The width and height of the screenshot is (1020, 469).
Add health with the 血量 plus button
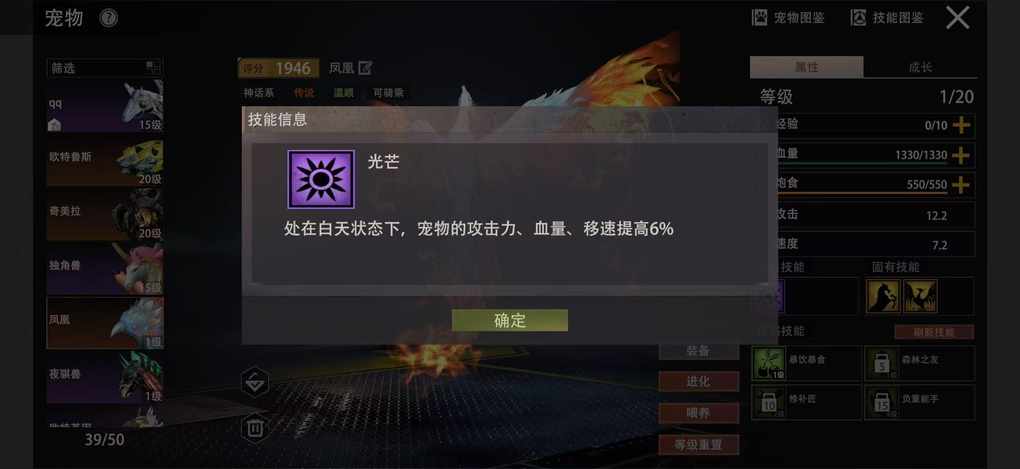(961, 155)
